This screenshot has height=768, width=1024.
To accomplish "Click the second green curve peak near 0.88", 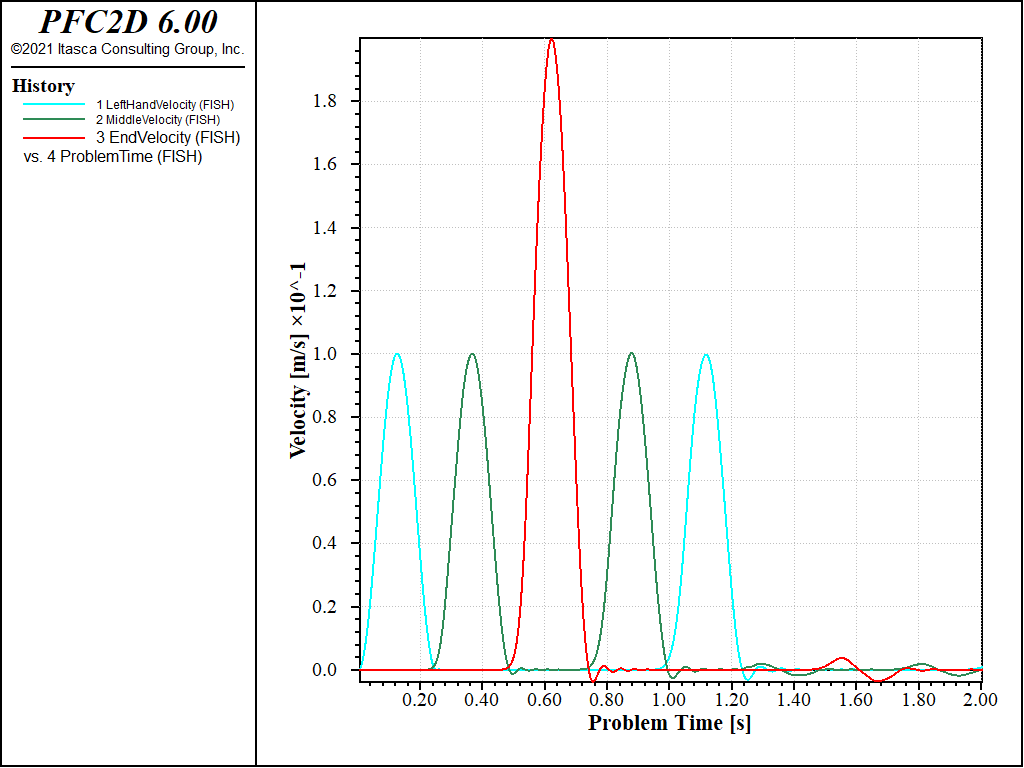I will [x=631, y=354].
